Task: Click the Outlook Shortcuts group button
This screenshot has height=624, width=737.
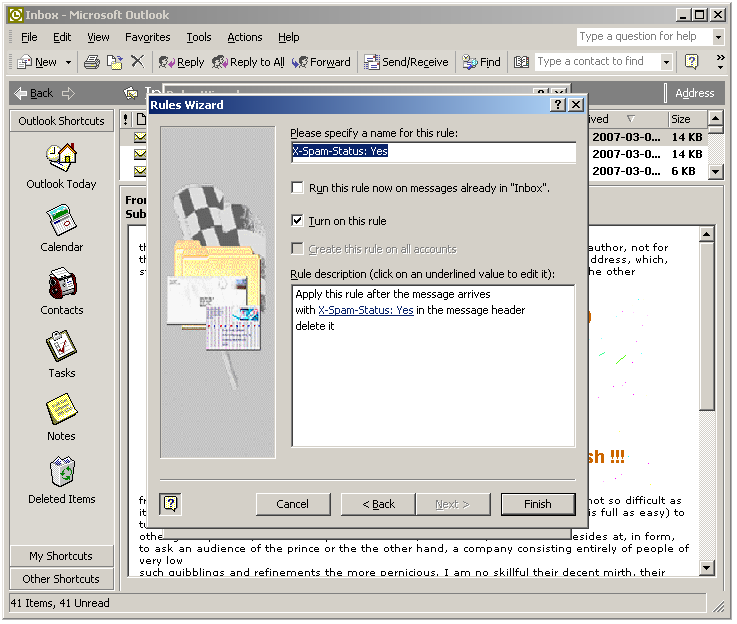Action: tap(62, 121)
